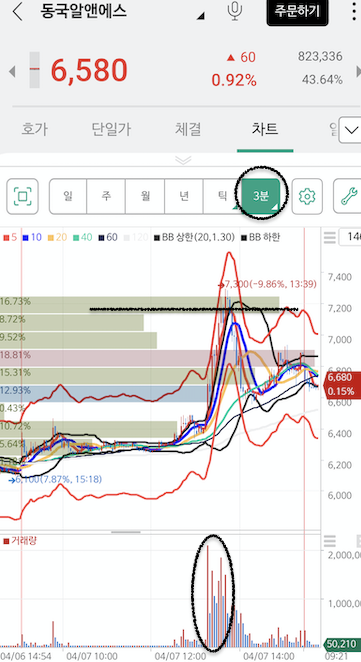361x662 pixels.
Task: Tap the candle count input field
Action: [x=350, y=238]
